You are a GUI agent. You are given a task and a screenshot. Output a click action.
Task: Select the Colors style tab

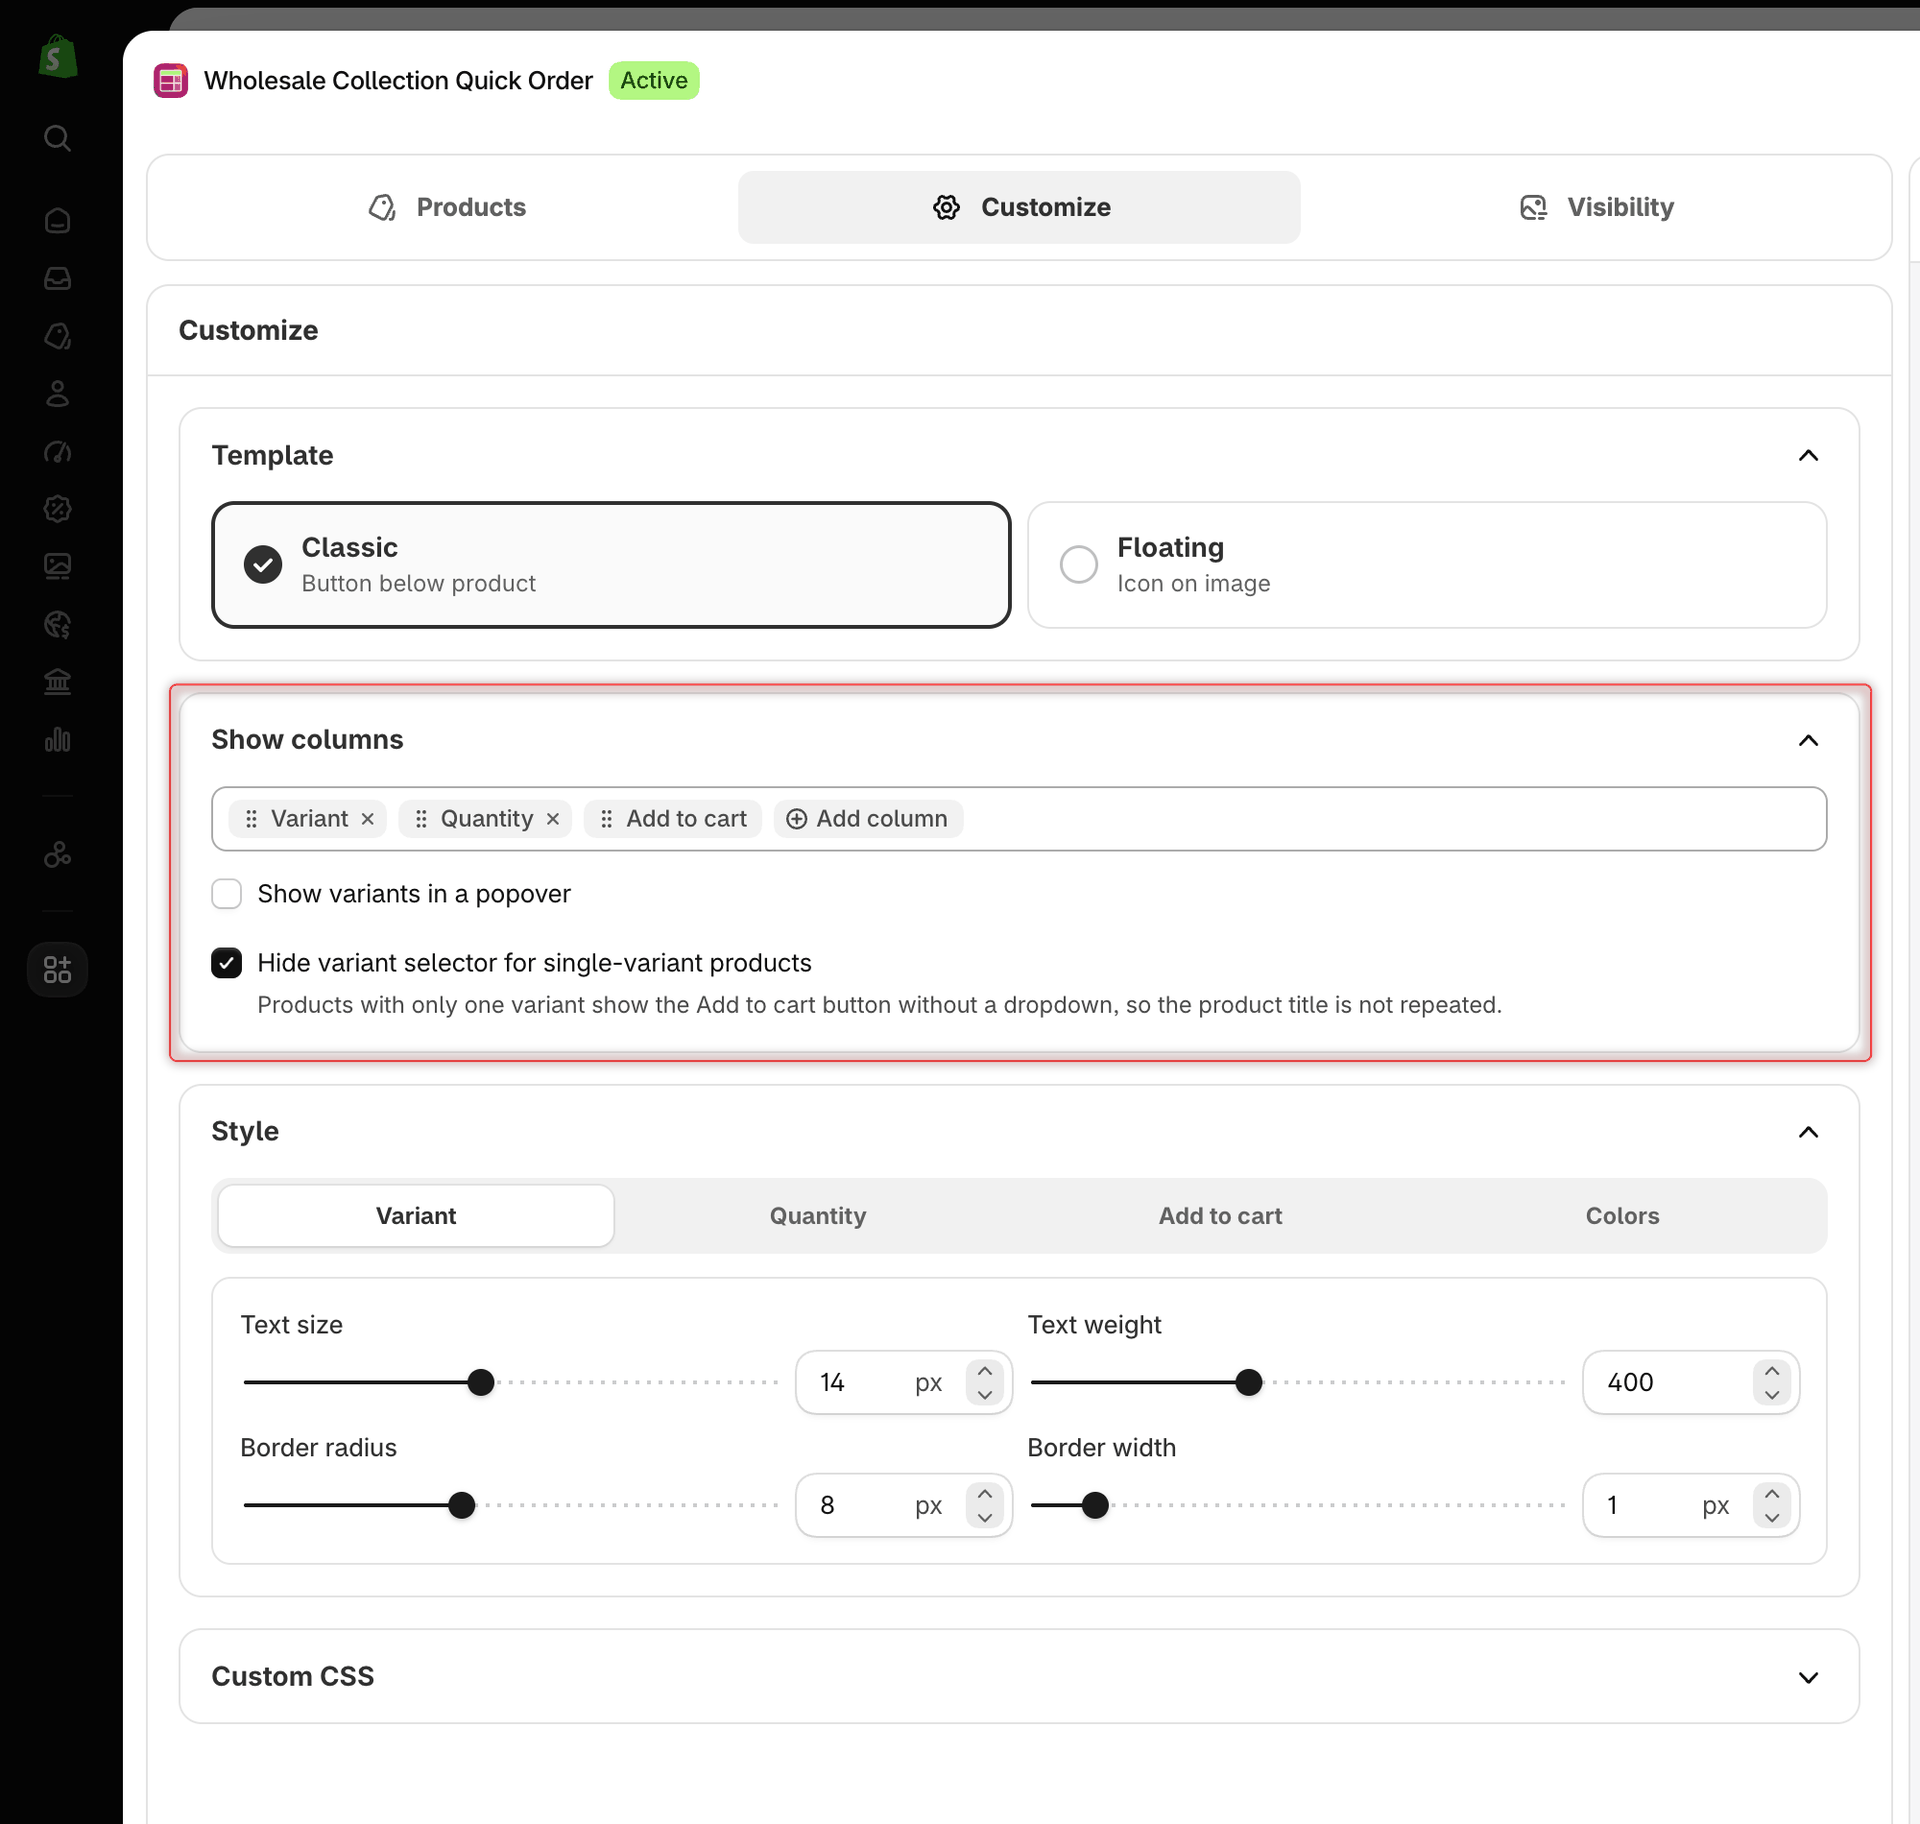point(1622,1216)
